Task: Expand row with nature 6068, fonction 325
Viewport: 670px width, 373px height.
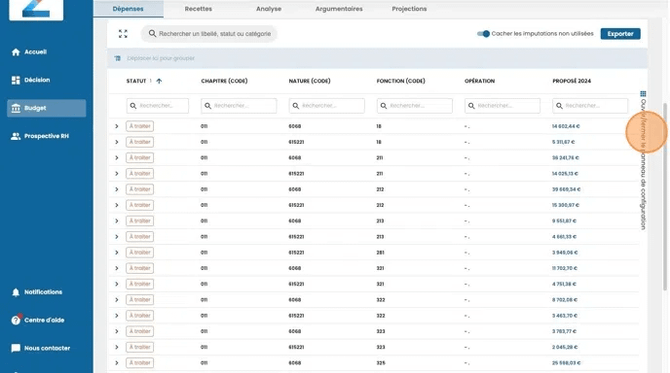Action: [x=116, y=363]
